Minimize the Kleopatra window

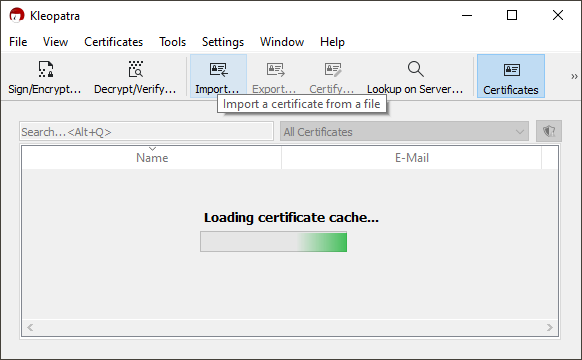(467, 16)
